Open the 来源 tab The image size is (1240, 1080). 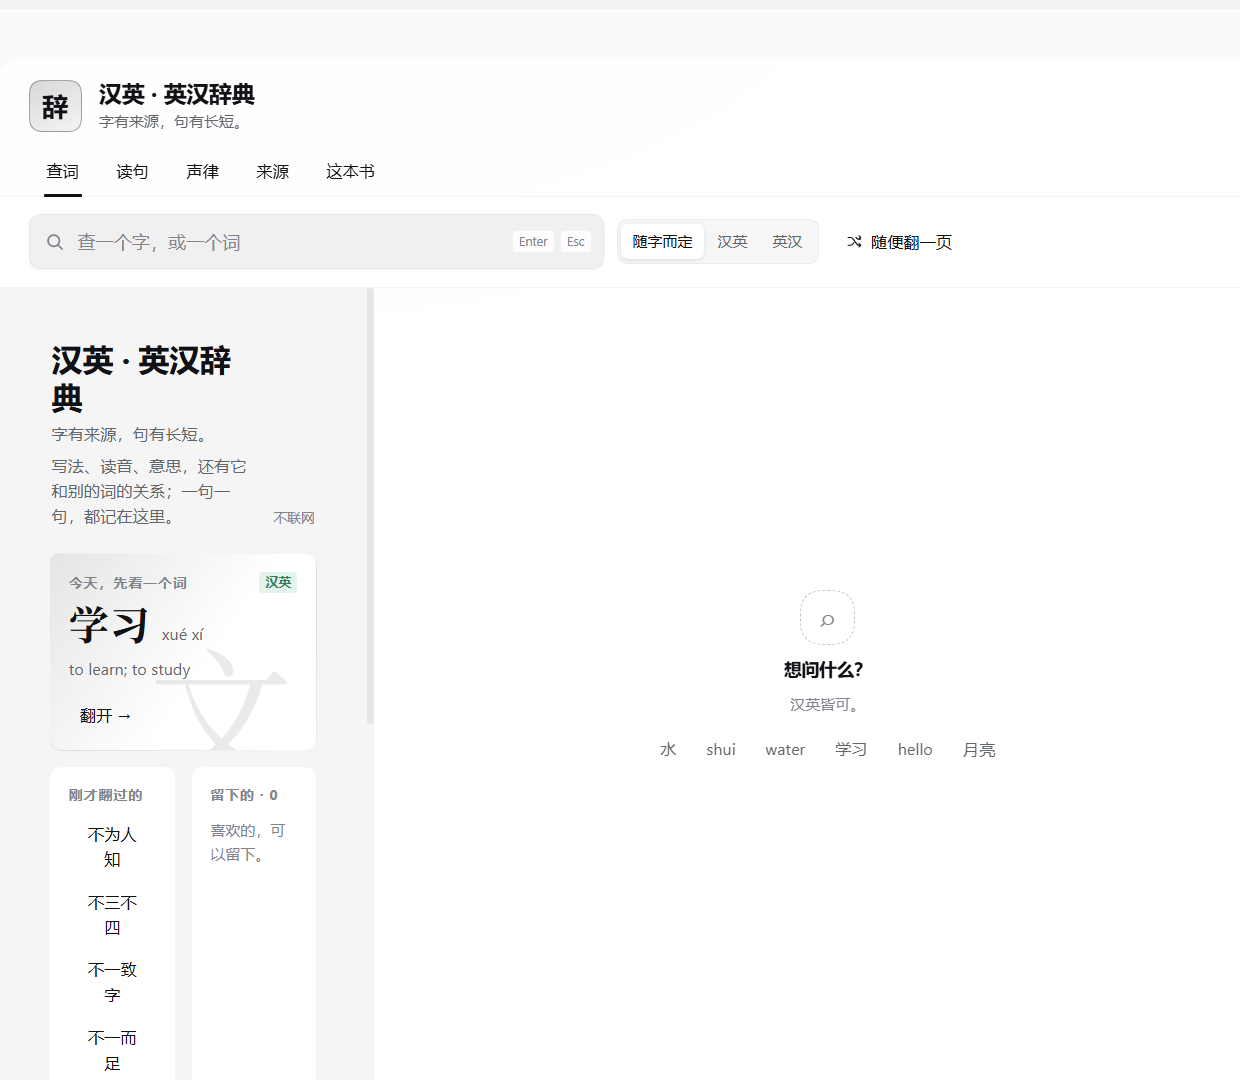click(x=272, y=172)
